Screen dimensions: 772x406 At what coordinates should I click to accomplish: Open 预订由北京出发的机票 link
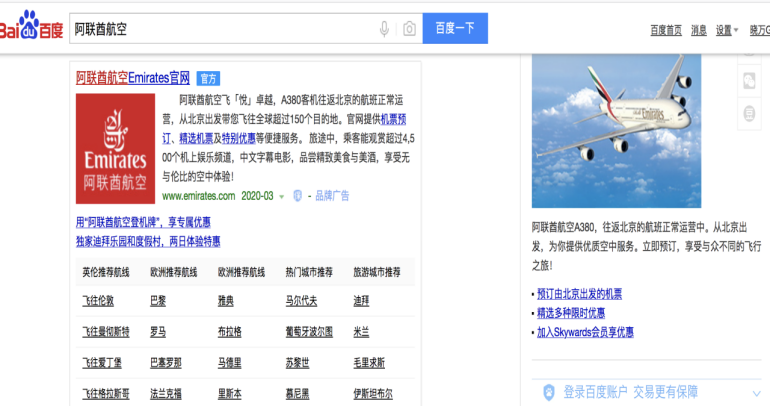pos(579,294)
